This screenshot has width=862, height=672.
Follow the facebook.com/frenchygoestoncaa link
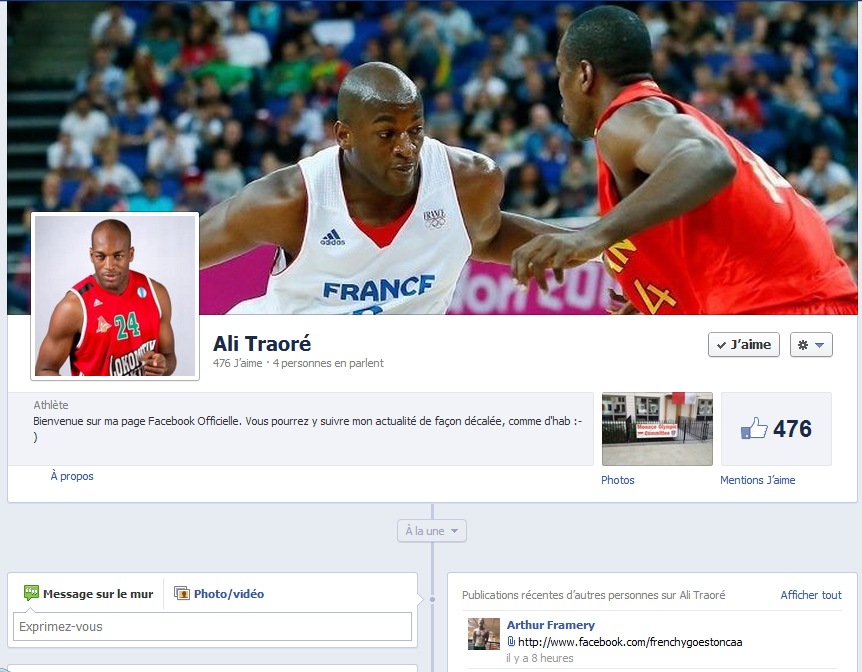click(x=630, y=642)
